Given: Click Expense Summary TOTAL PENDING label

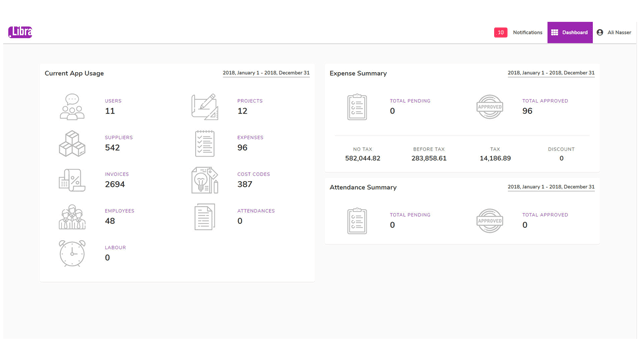Looking at the screenshot, I should pos(410,101).
